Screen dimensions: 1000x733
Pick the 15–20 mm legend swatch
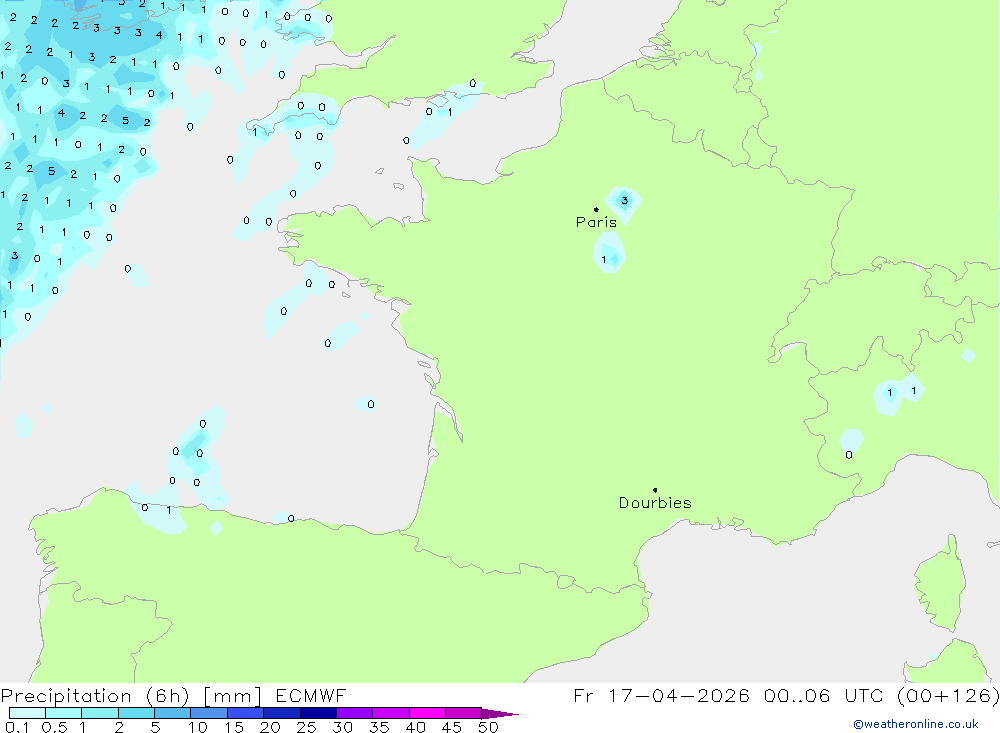245,713
